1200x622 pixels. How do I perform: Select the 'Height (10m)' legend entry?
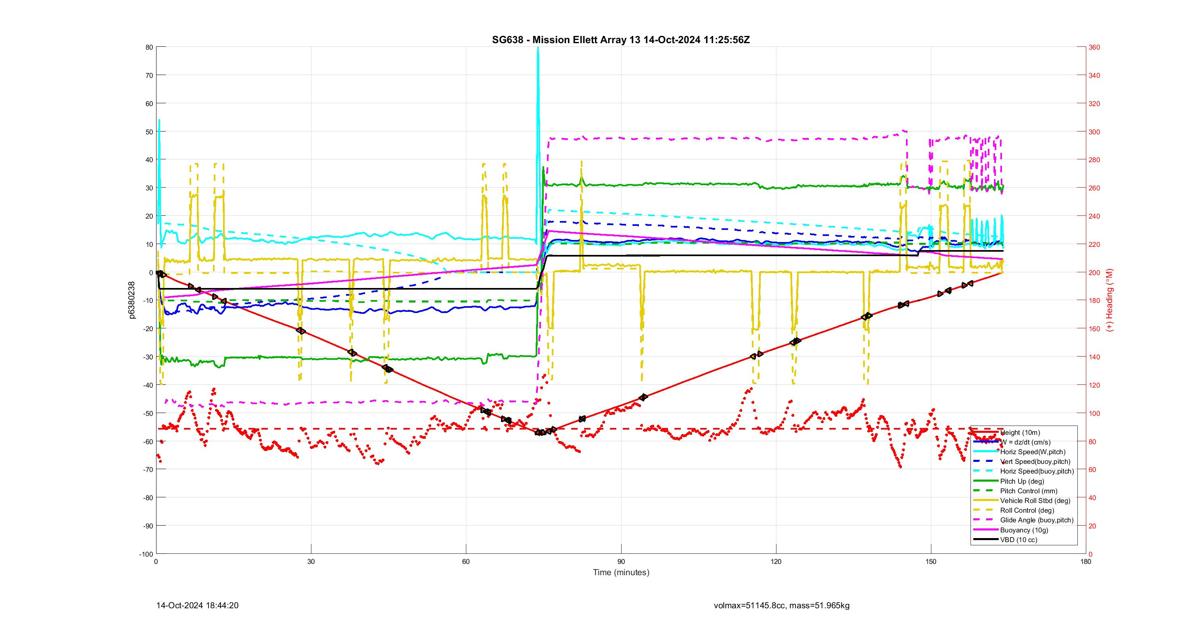(1020, 433)
